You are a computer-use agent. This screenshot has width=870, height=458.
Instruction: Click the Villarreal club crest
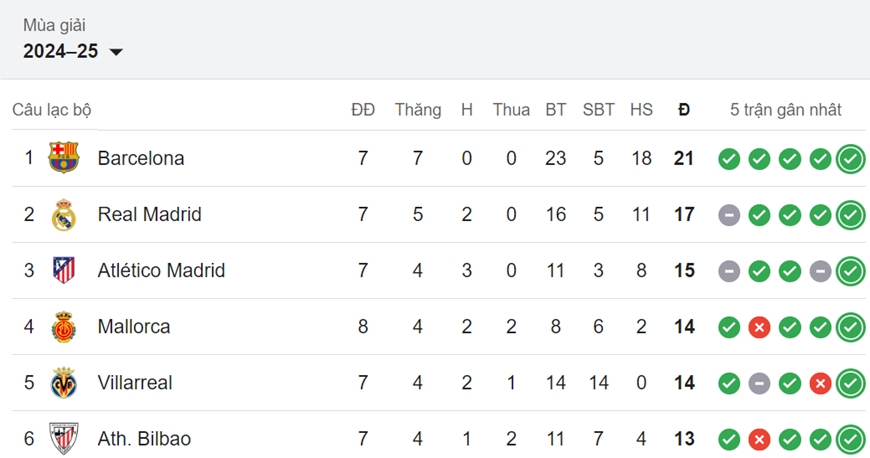point(63,382)
